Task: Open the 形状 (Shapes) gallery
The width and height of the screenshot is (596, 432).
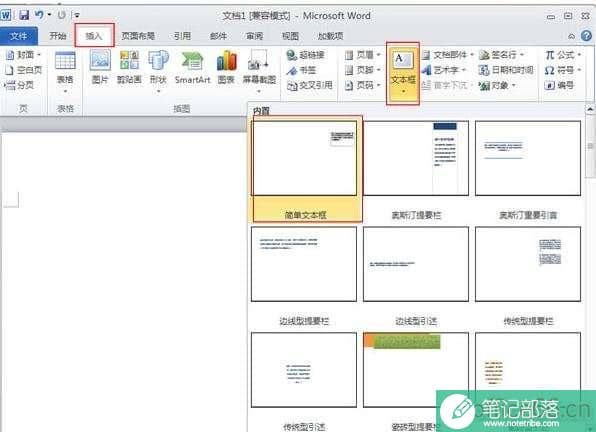Action: click(158, 71)
